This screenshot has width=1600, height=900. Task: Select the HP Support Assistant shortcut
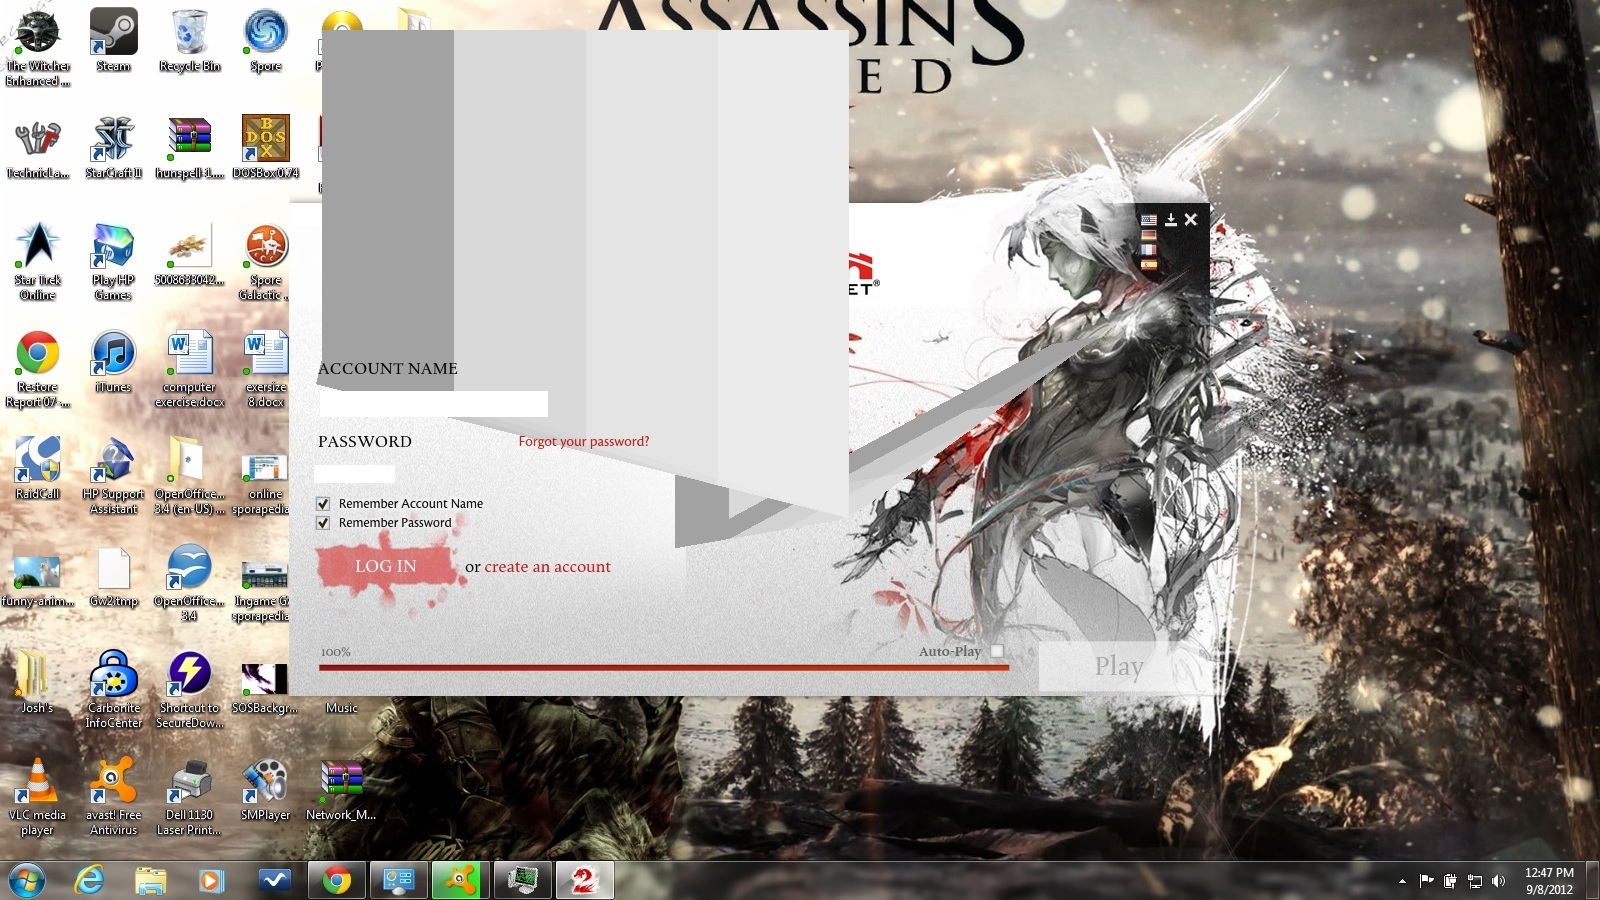[x=113, y=475]
